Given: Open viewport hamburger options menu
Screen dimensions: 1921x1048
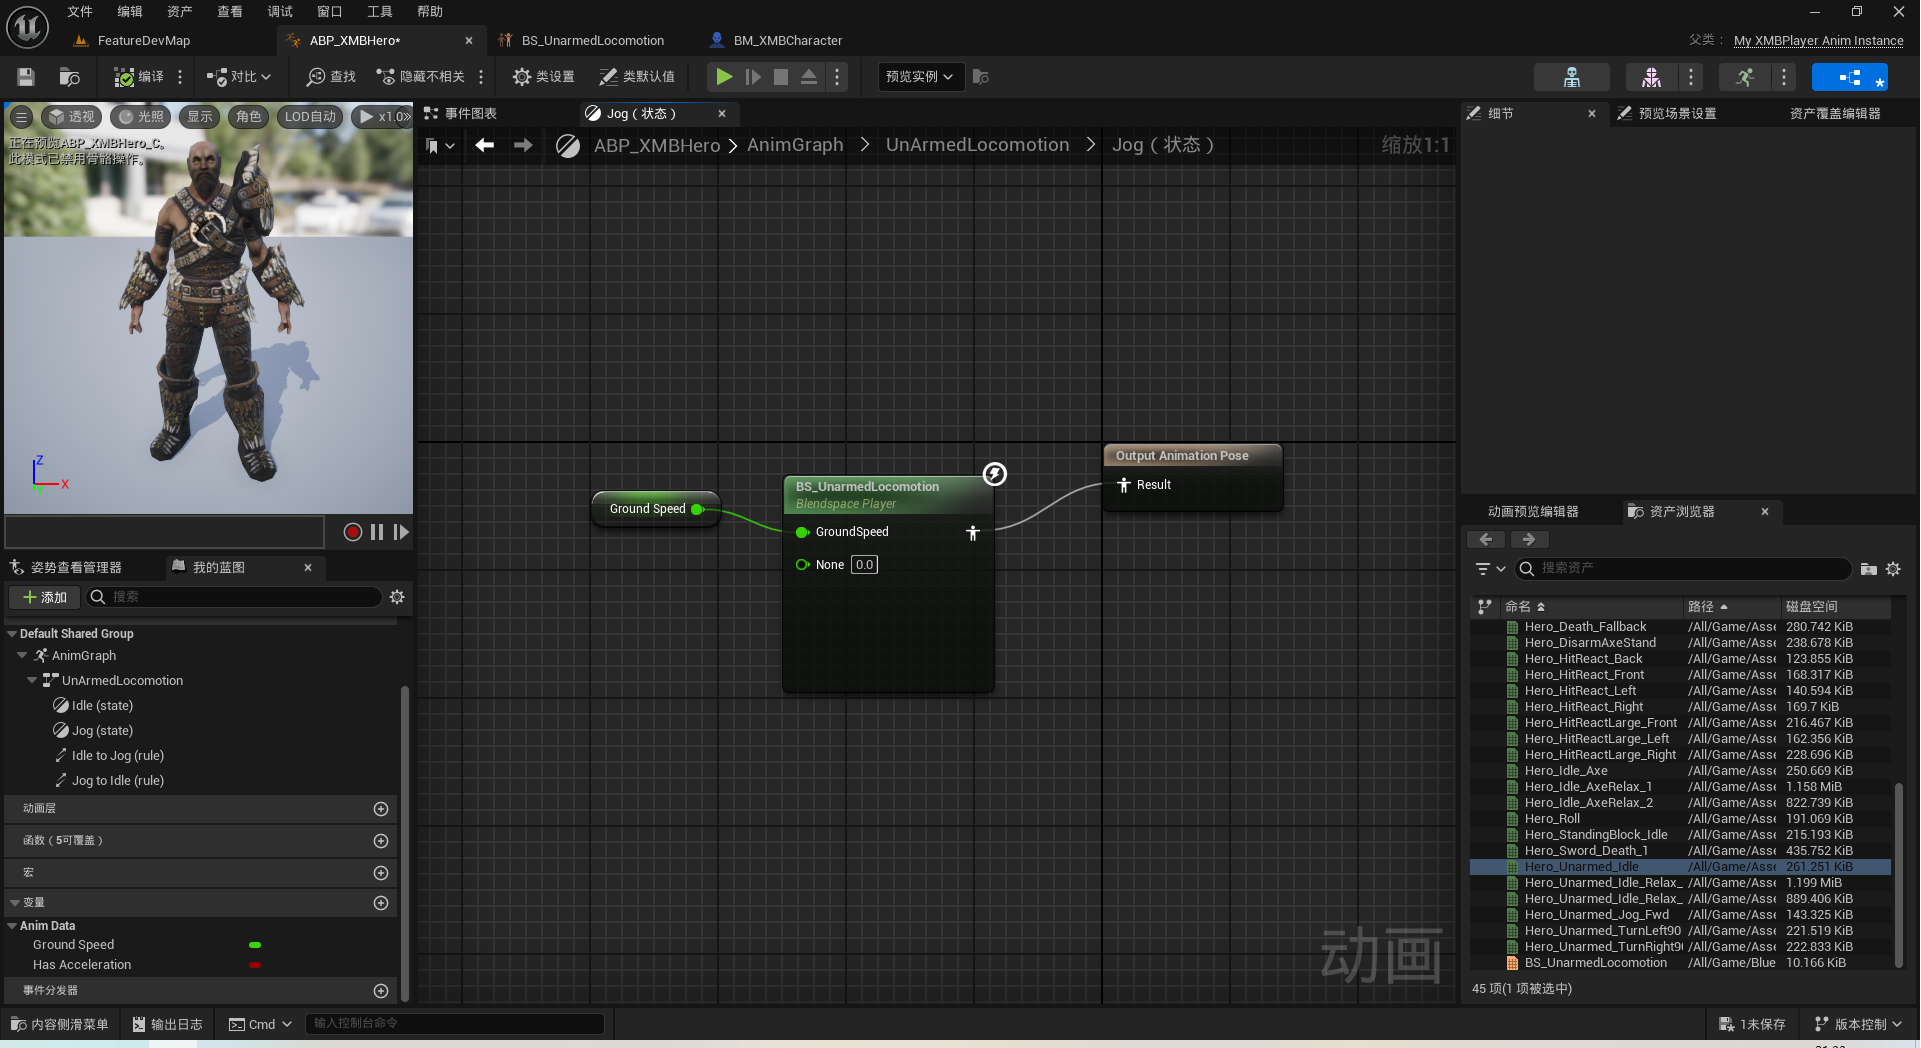Looking at the screenshot, I should tap(21, 117).
